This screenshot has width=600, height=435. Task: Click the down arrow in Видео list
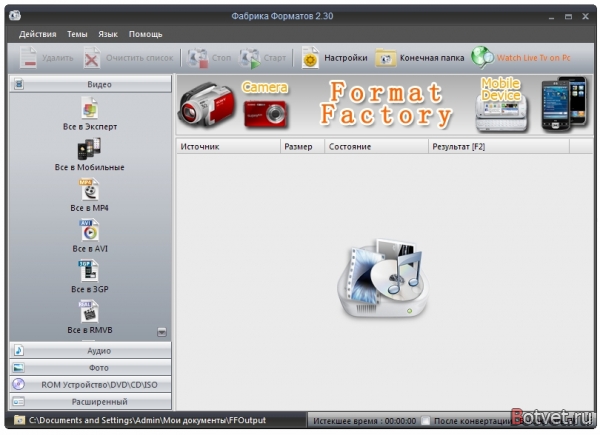[162, 332]
